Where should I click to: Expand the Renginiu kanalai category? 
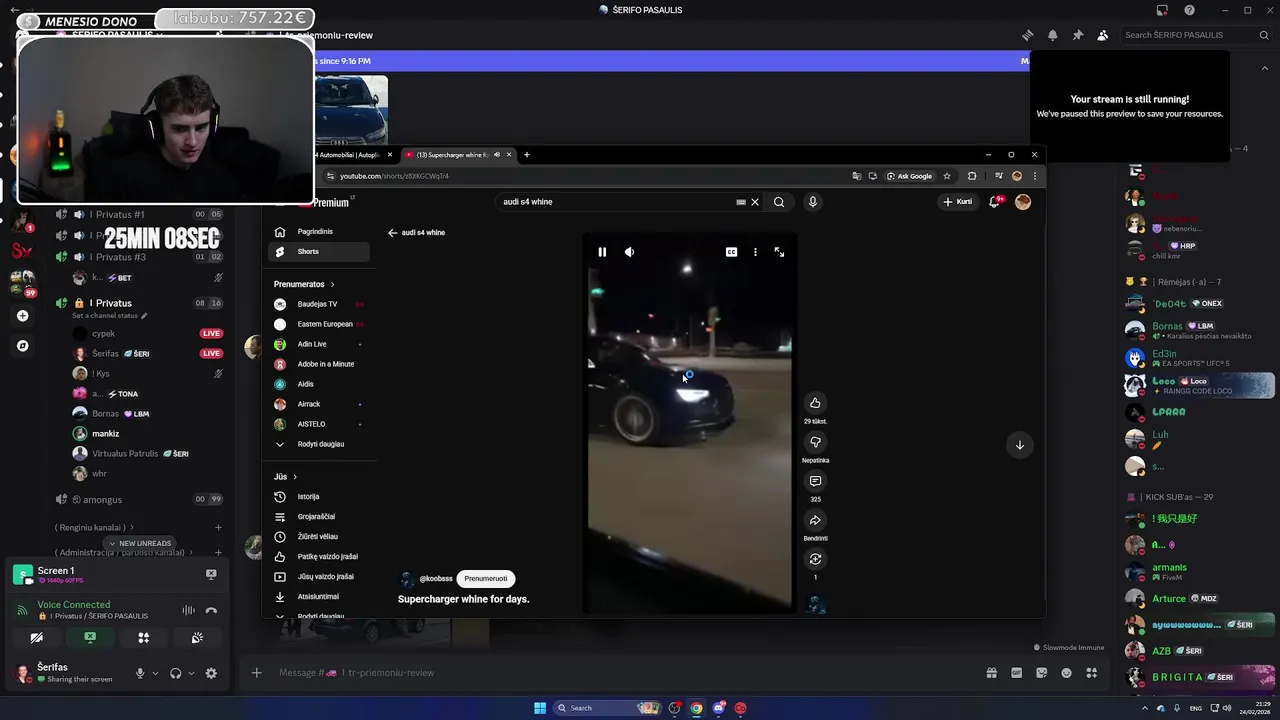pyautogui.click(x=92, y=527)
